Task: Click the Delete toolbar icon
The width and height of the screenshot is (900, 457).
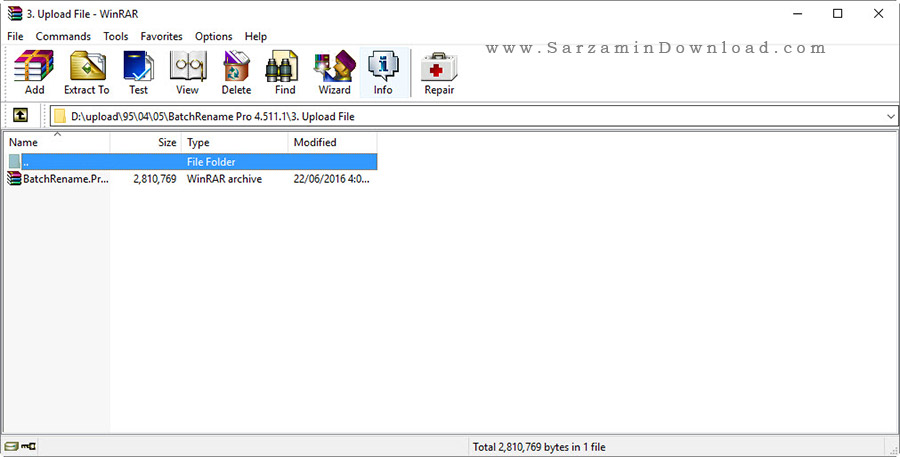Action: (x=236, y=72)
